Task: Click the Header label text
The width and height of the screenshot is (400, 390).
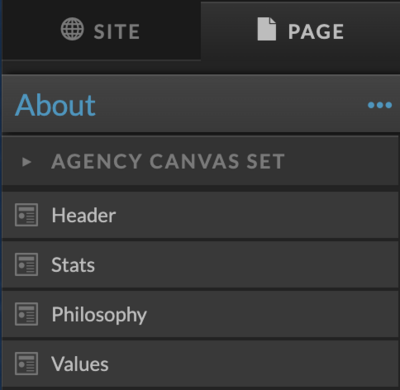Action: pos(84,215)
